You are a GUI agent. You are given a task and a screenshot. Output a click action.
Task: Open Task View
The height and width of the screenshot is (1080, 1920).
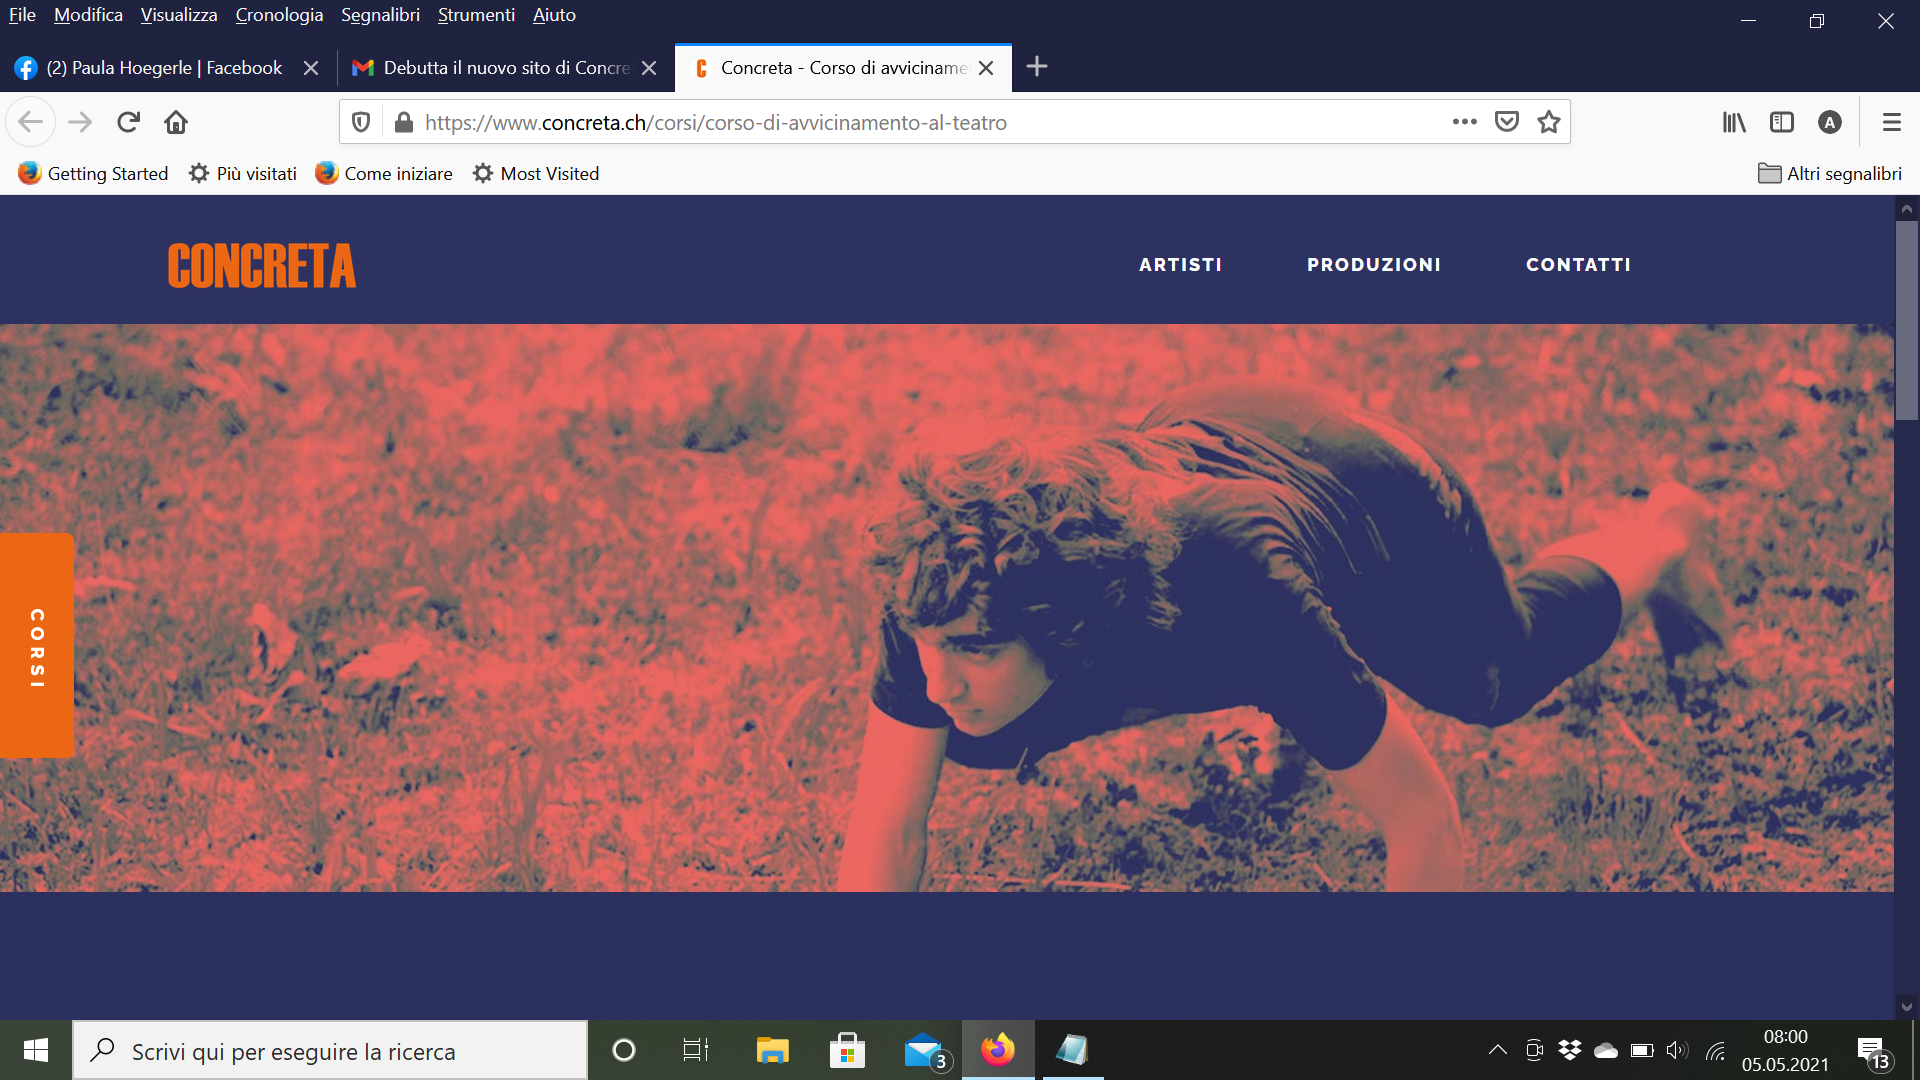tap(696, 1050)
